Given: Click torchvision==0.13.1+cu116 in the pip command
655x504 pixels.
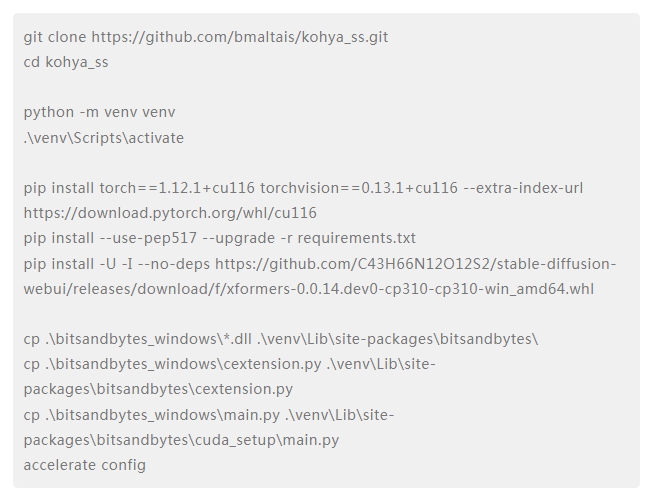Looking at the screenshot, I should [x=359, y=188].
